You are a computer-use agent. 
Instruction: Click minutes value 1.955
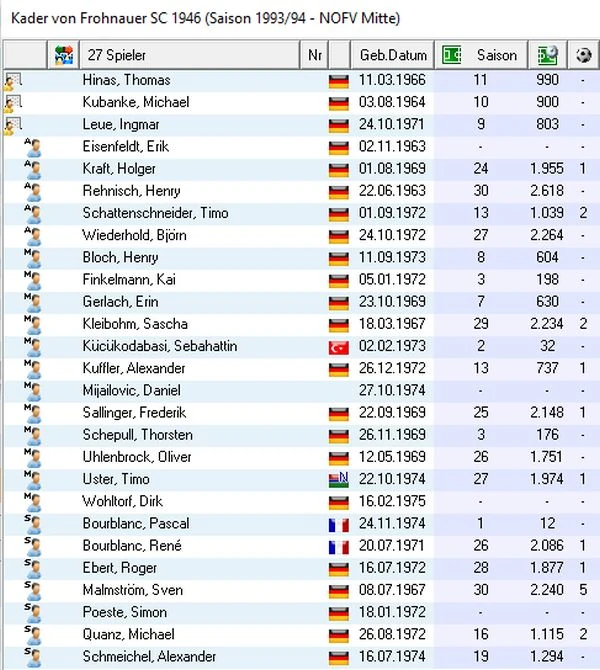click(547, 169)
